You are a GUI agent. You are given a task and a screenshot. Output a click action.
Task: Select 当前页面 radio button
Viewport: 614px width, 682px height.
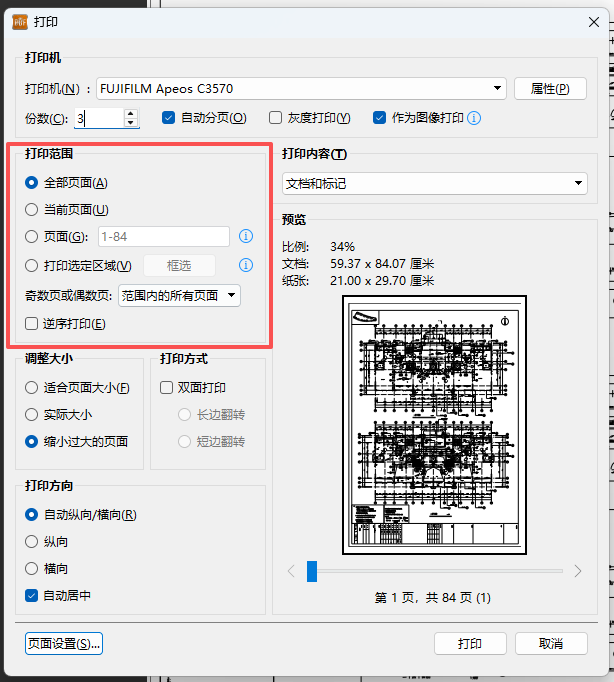tap(32, 210)
